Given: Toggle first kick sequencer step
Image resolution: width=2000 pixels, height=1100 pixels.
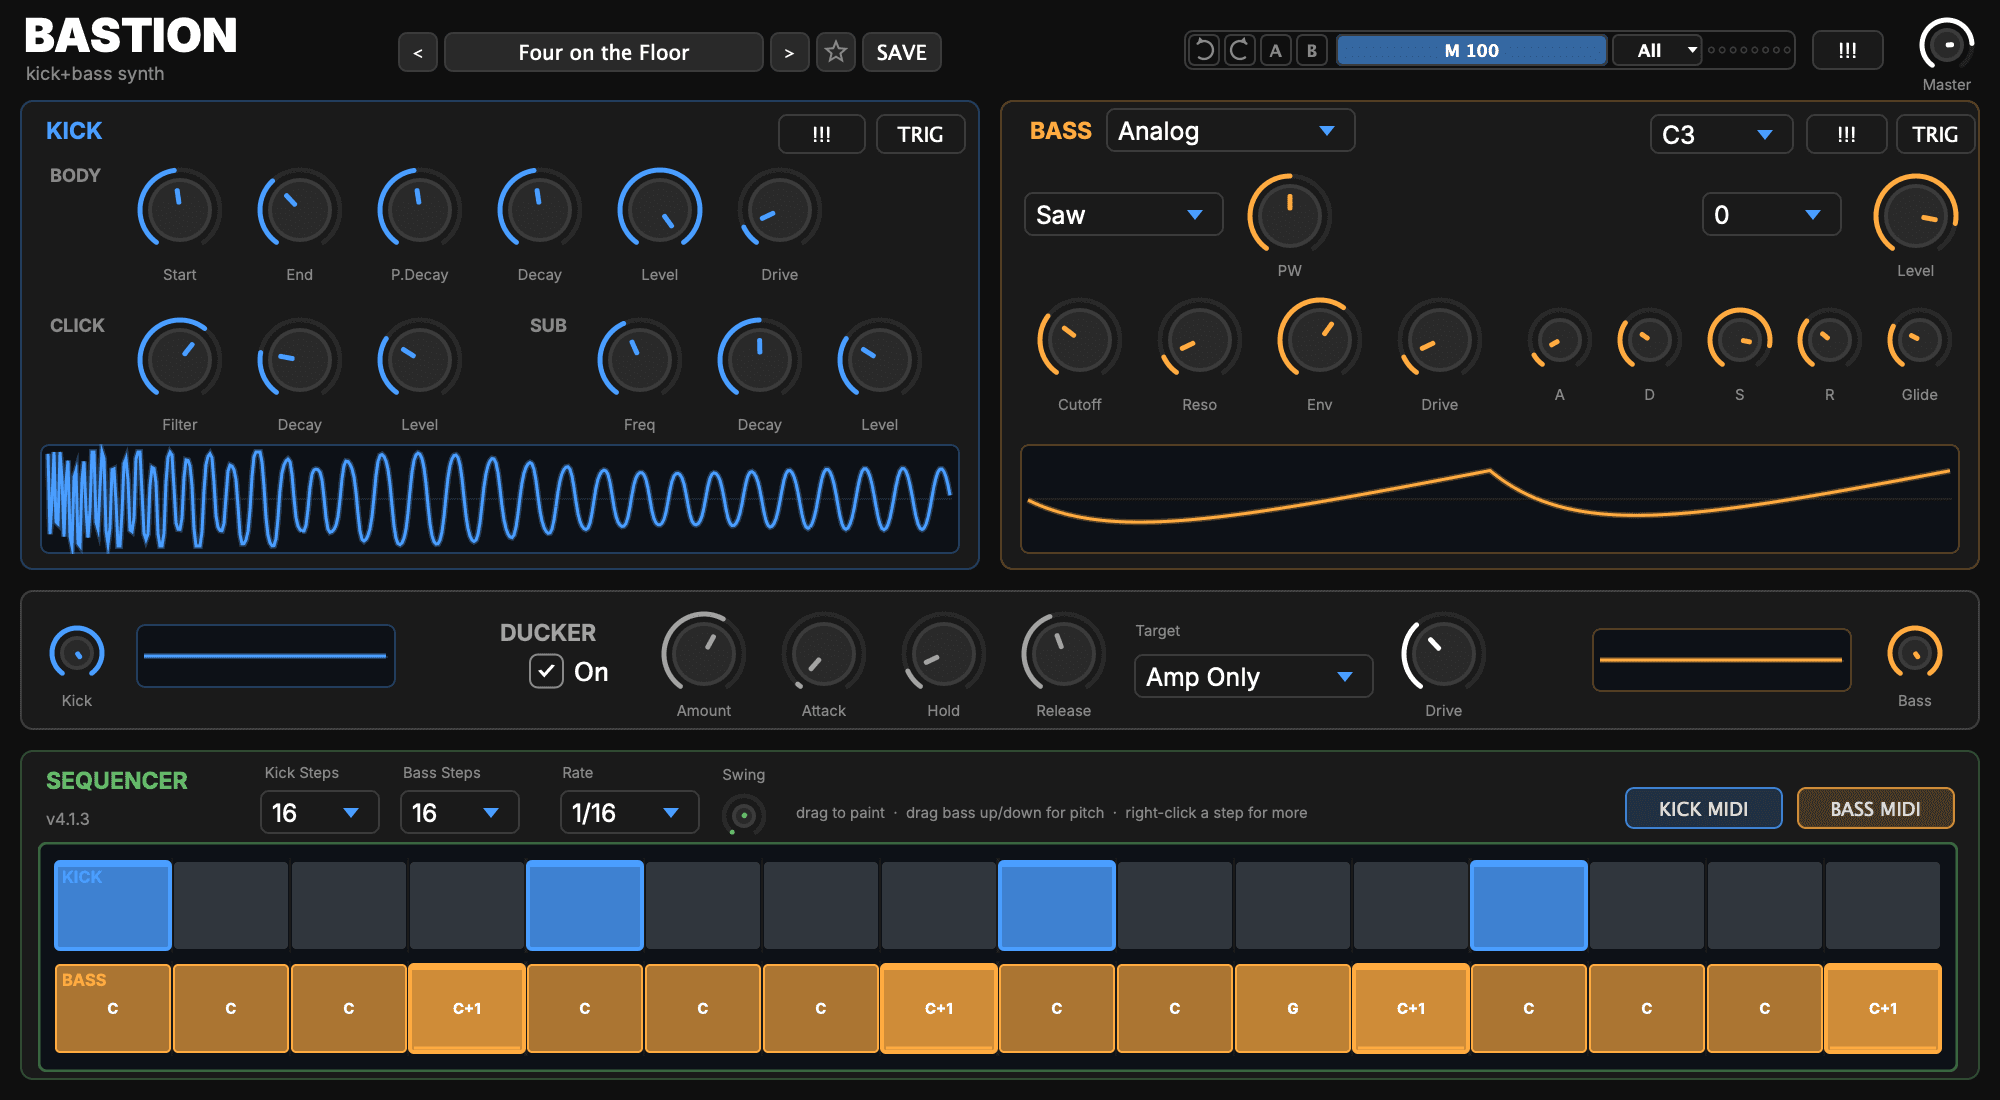Looking at the screenshot, I should pyautogui.click(x=113, y=905).
